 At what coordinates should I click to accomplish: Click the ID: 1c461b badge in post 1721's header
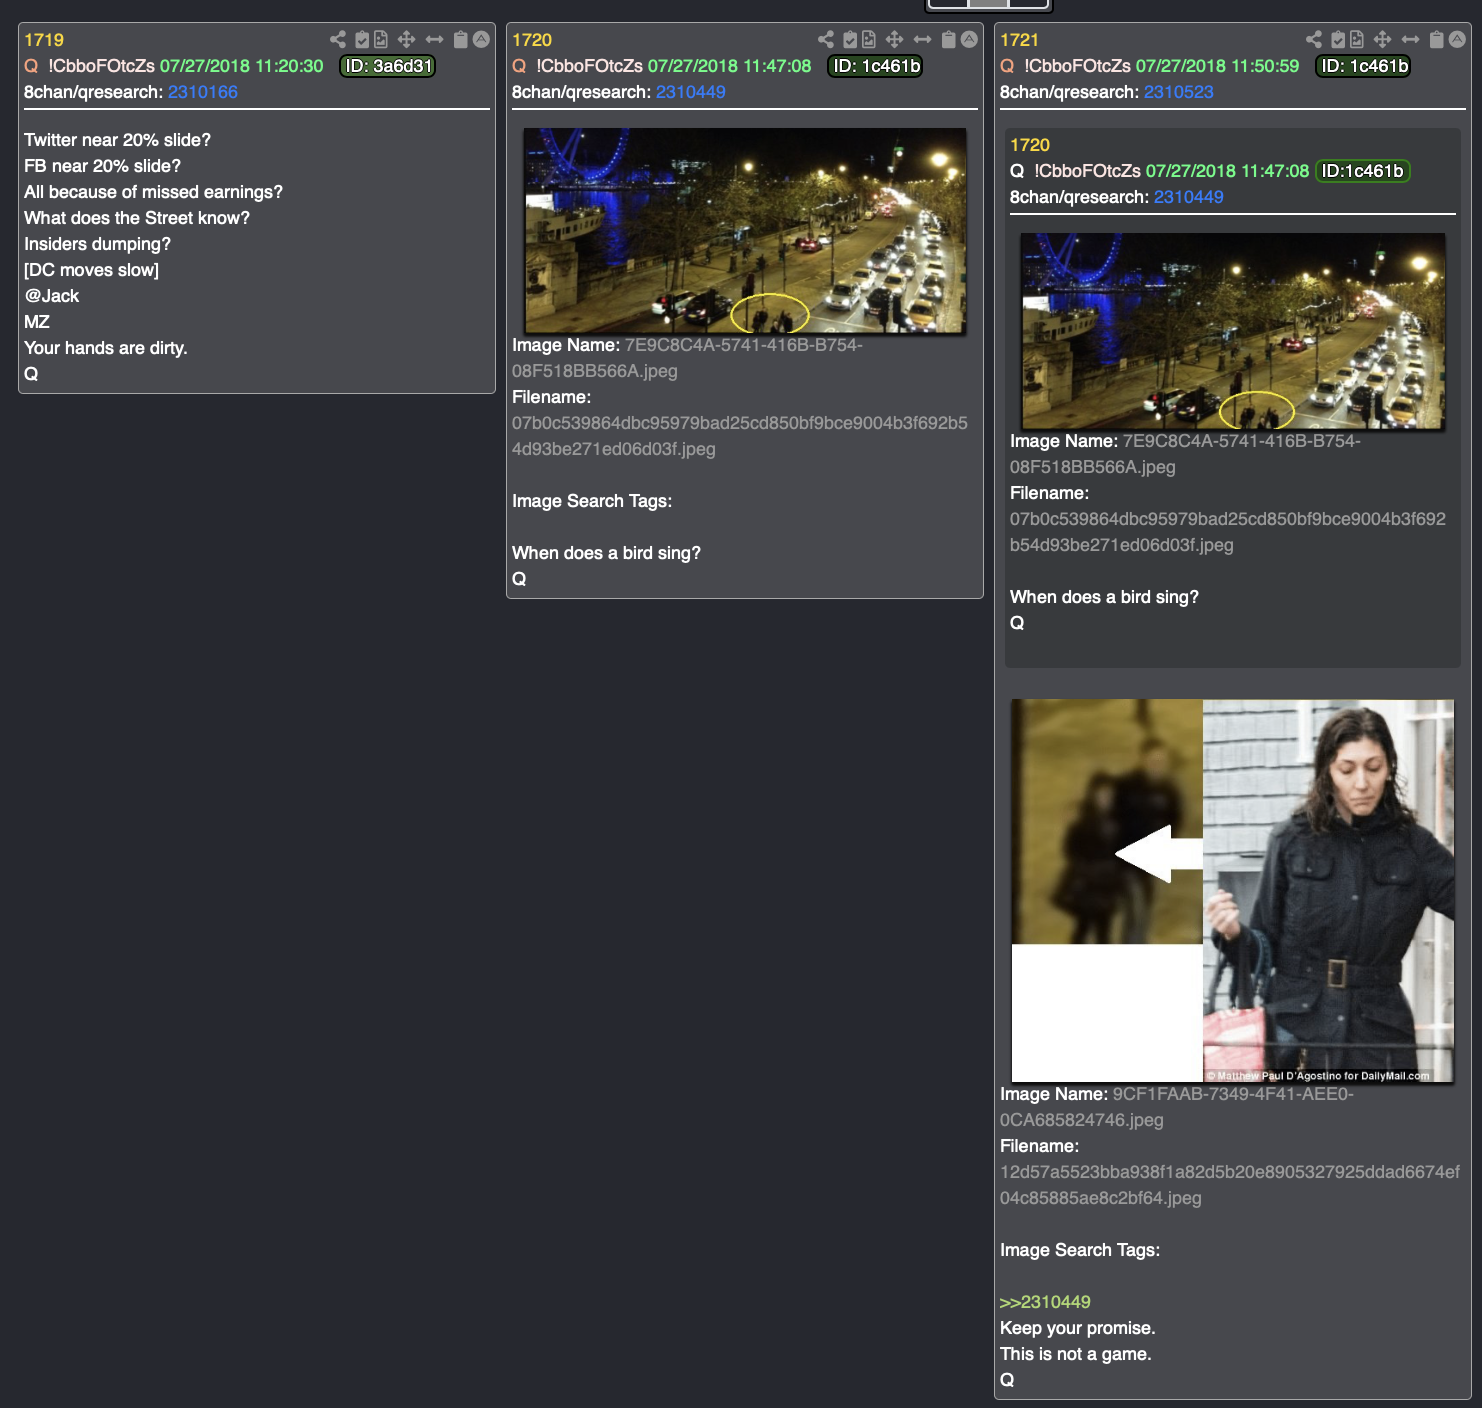[x=1364, y=66]
